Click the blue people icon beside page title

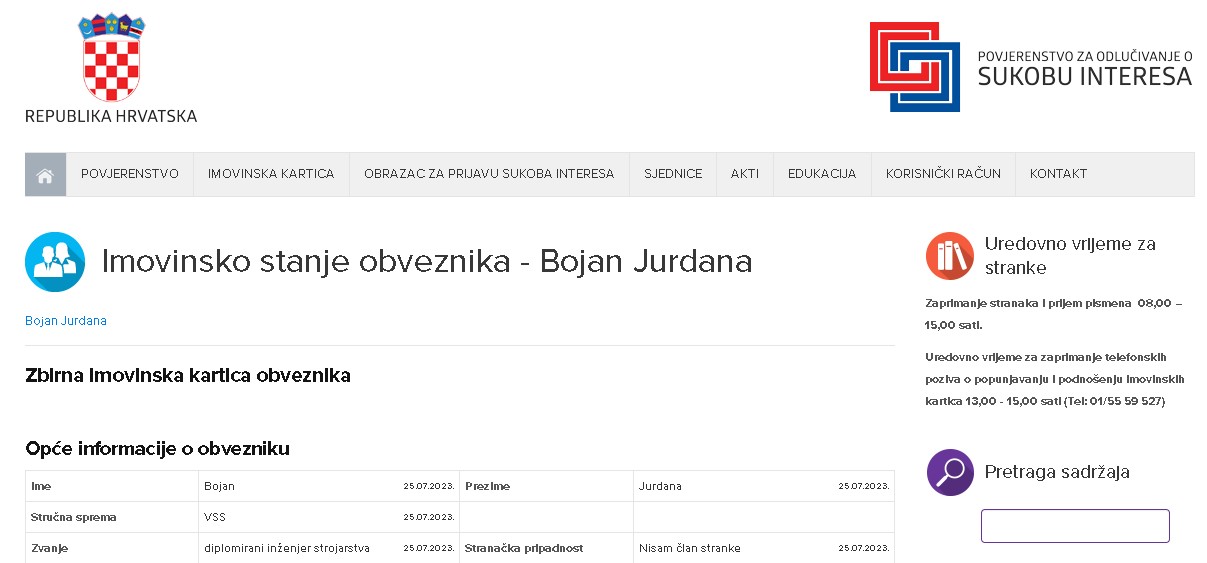pos(55,262)
